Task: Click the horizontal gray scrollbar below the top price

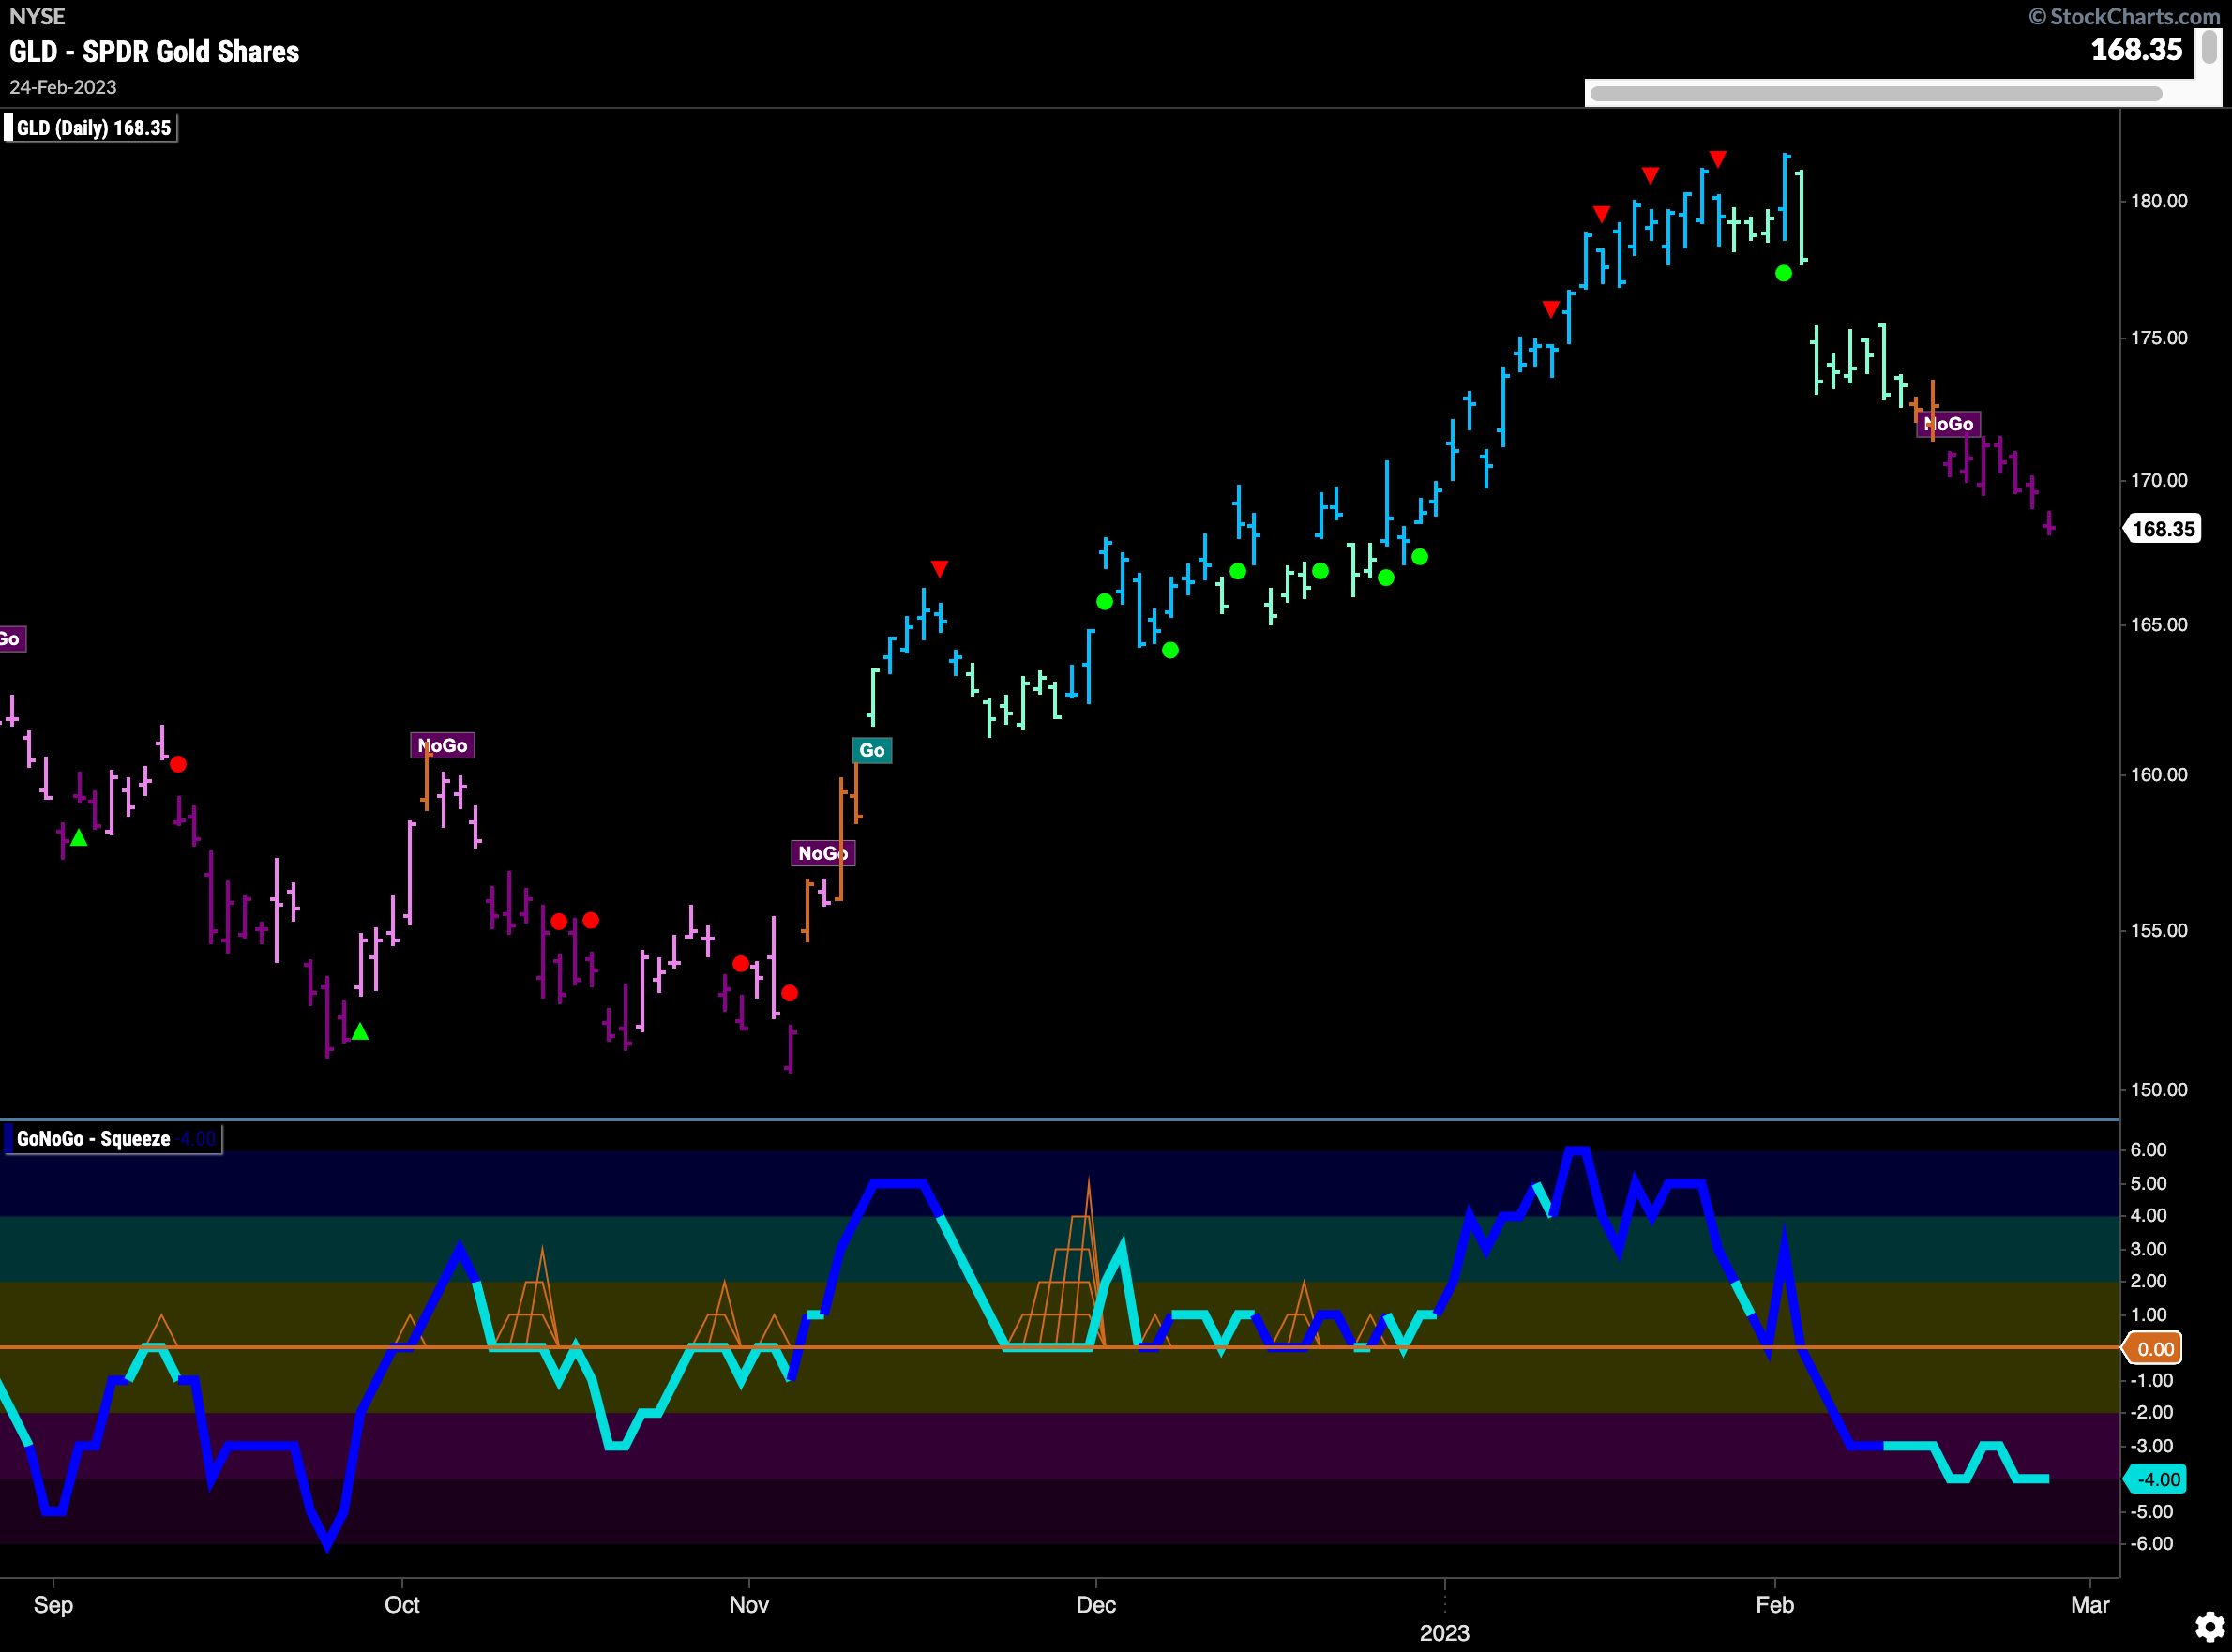Action: pyautogui.click(x=1876, y=94)
